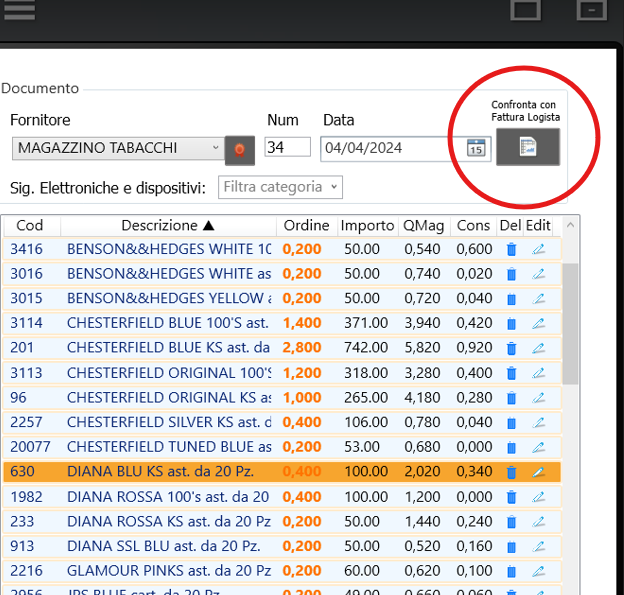Click Importo 742.00 cell

(366, 348)
